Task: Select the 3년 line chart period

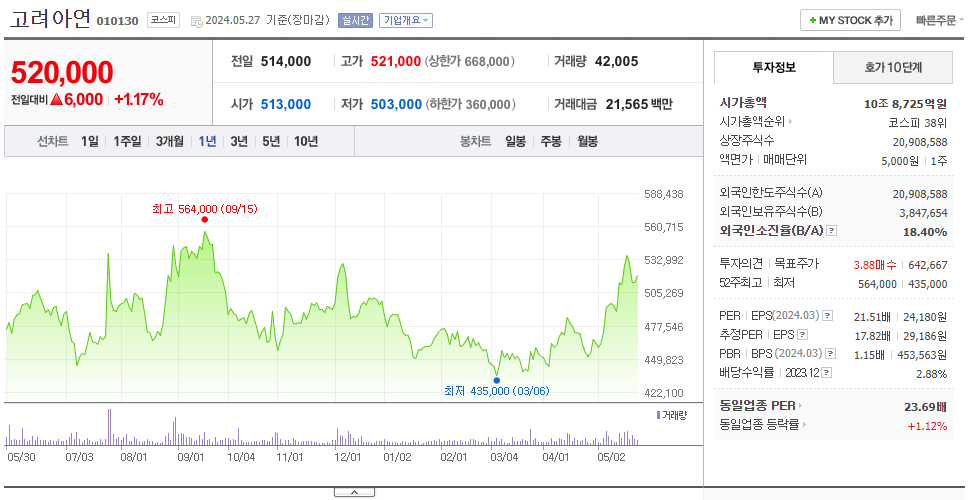Action: [x=239, y=141]
